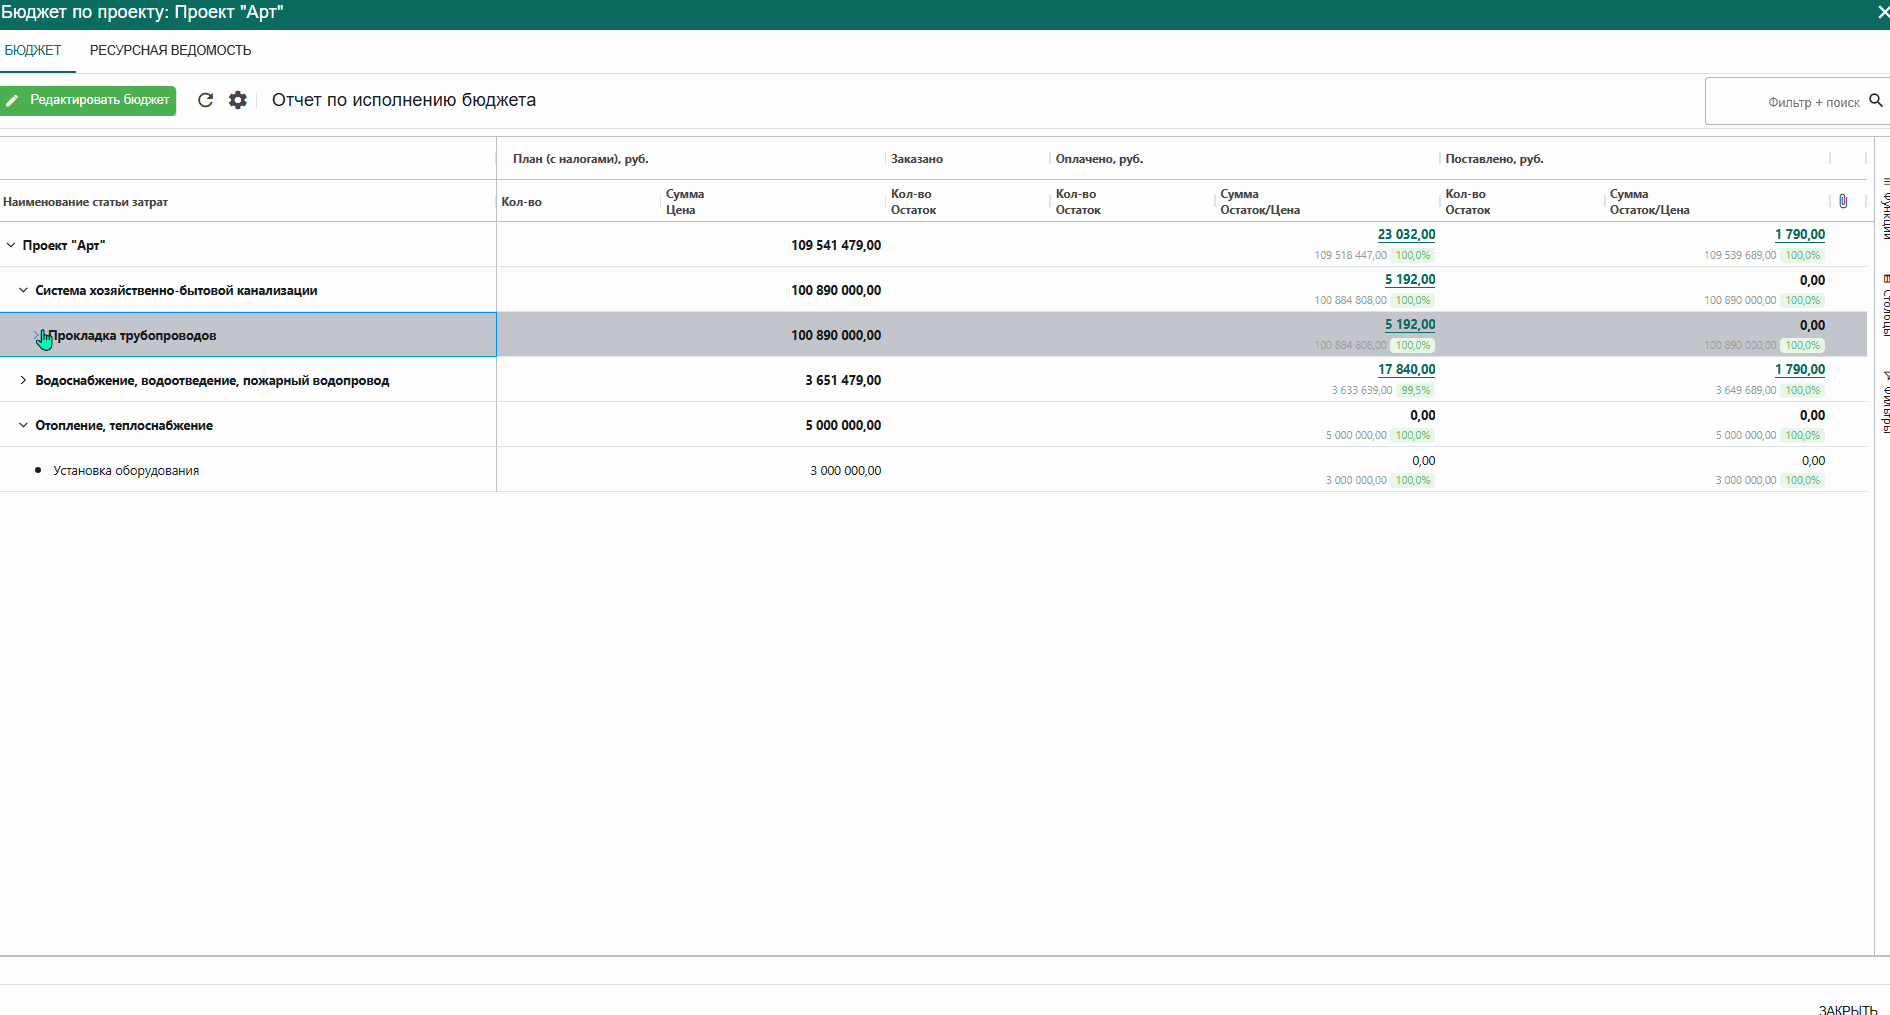1890x1015 pixels.
Task: Collapse the Проект "Арт" row
Action: [11, 245]
